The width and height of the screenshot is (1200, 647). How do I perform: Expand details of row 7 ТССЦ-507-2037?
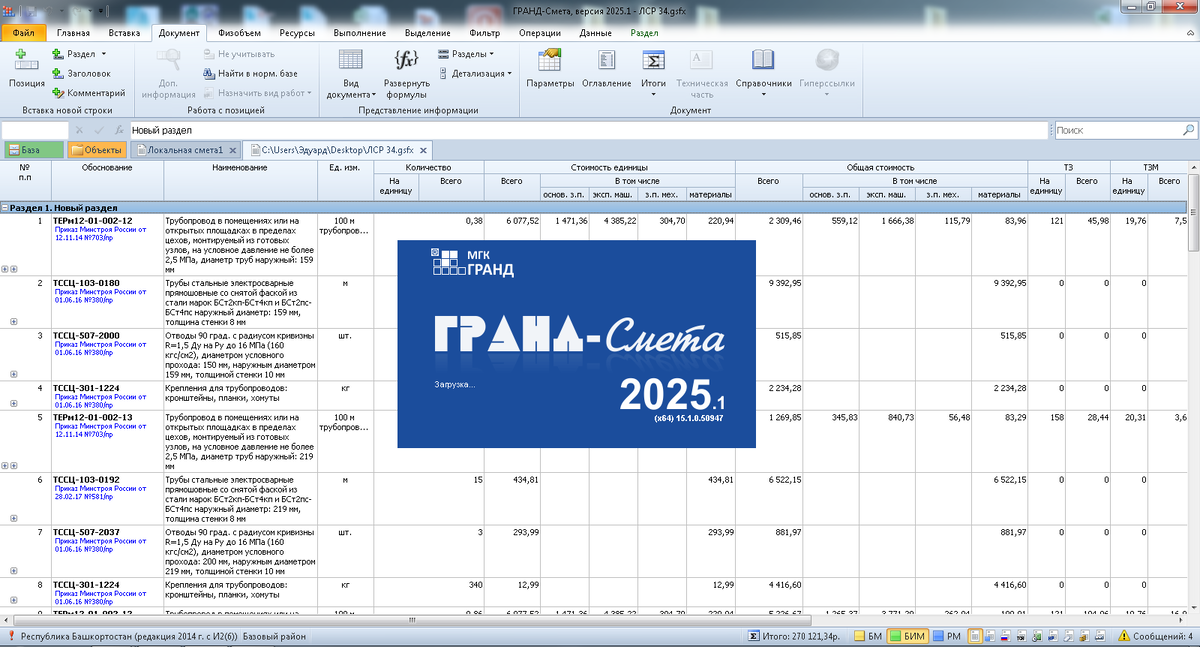[13, 569]
